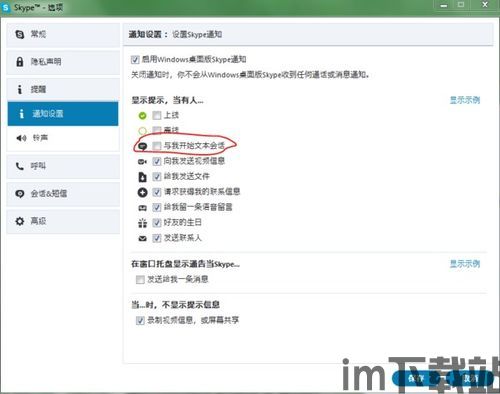Click the file icon beside 给我发送文件
Image resolution: width=500 pixels, height=394 pixels.
point(142,177)
